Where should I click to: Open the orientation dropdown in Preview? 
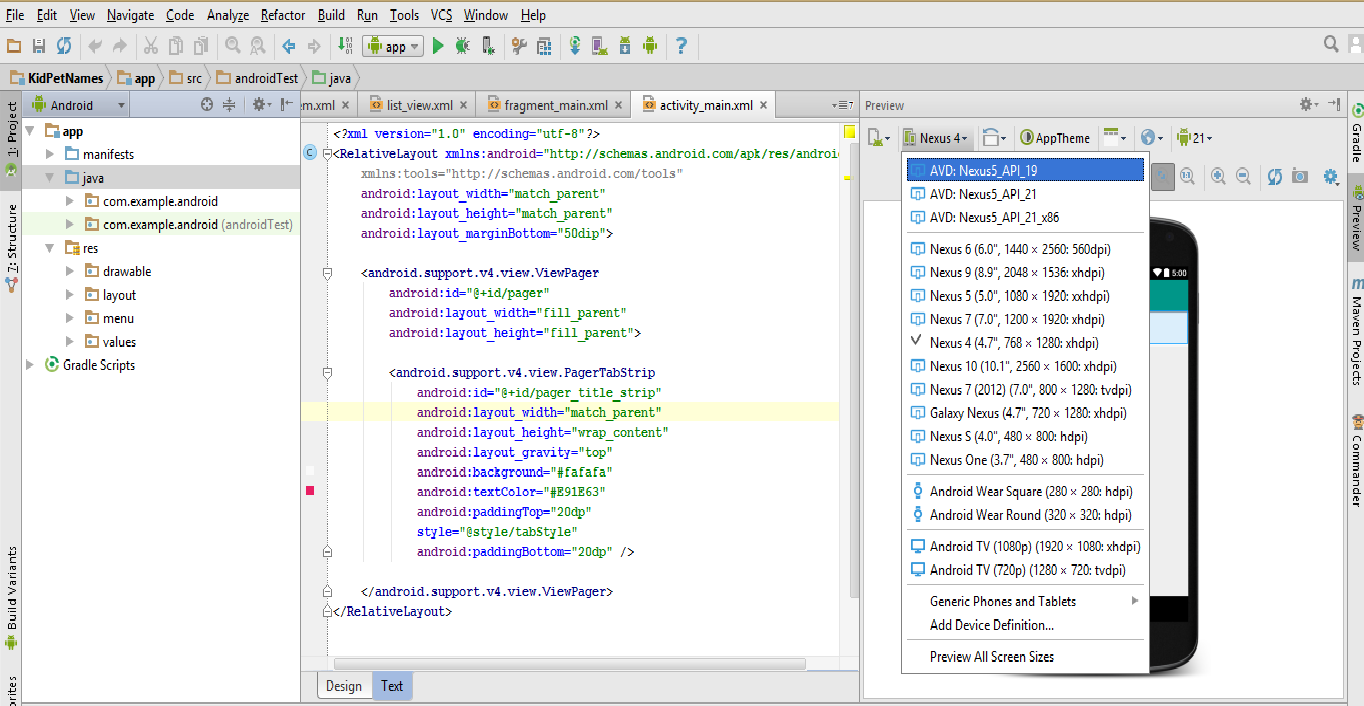(x=994, y=138)
